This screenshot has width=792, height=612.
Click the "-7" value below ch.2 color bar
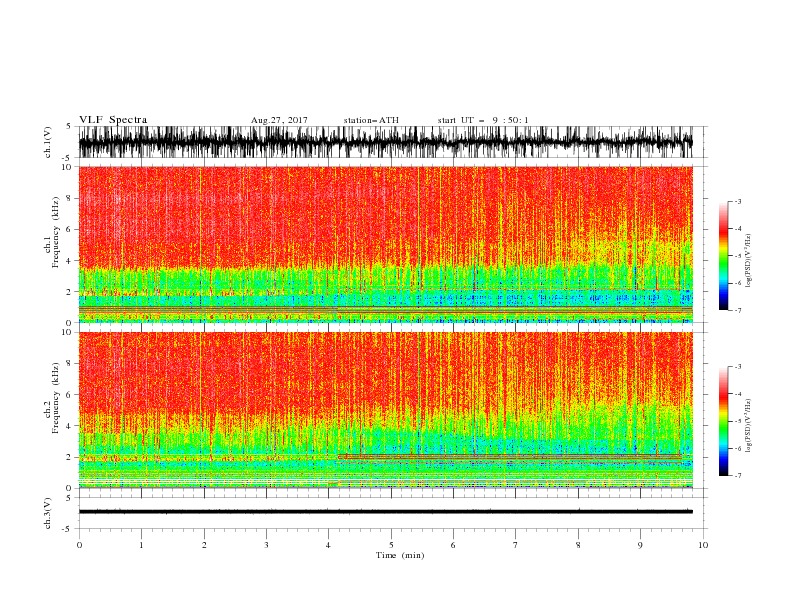(737, 475)
